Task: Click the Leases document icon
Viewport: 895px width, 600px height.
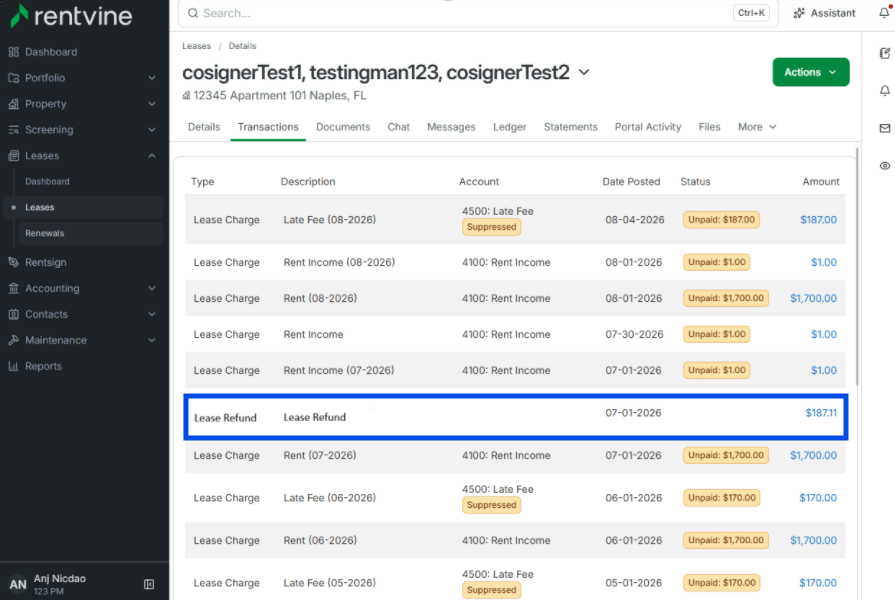Action: click(14, 155)
